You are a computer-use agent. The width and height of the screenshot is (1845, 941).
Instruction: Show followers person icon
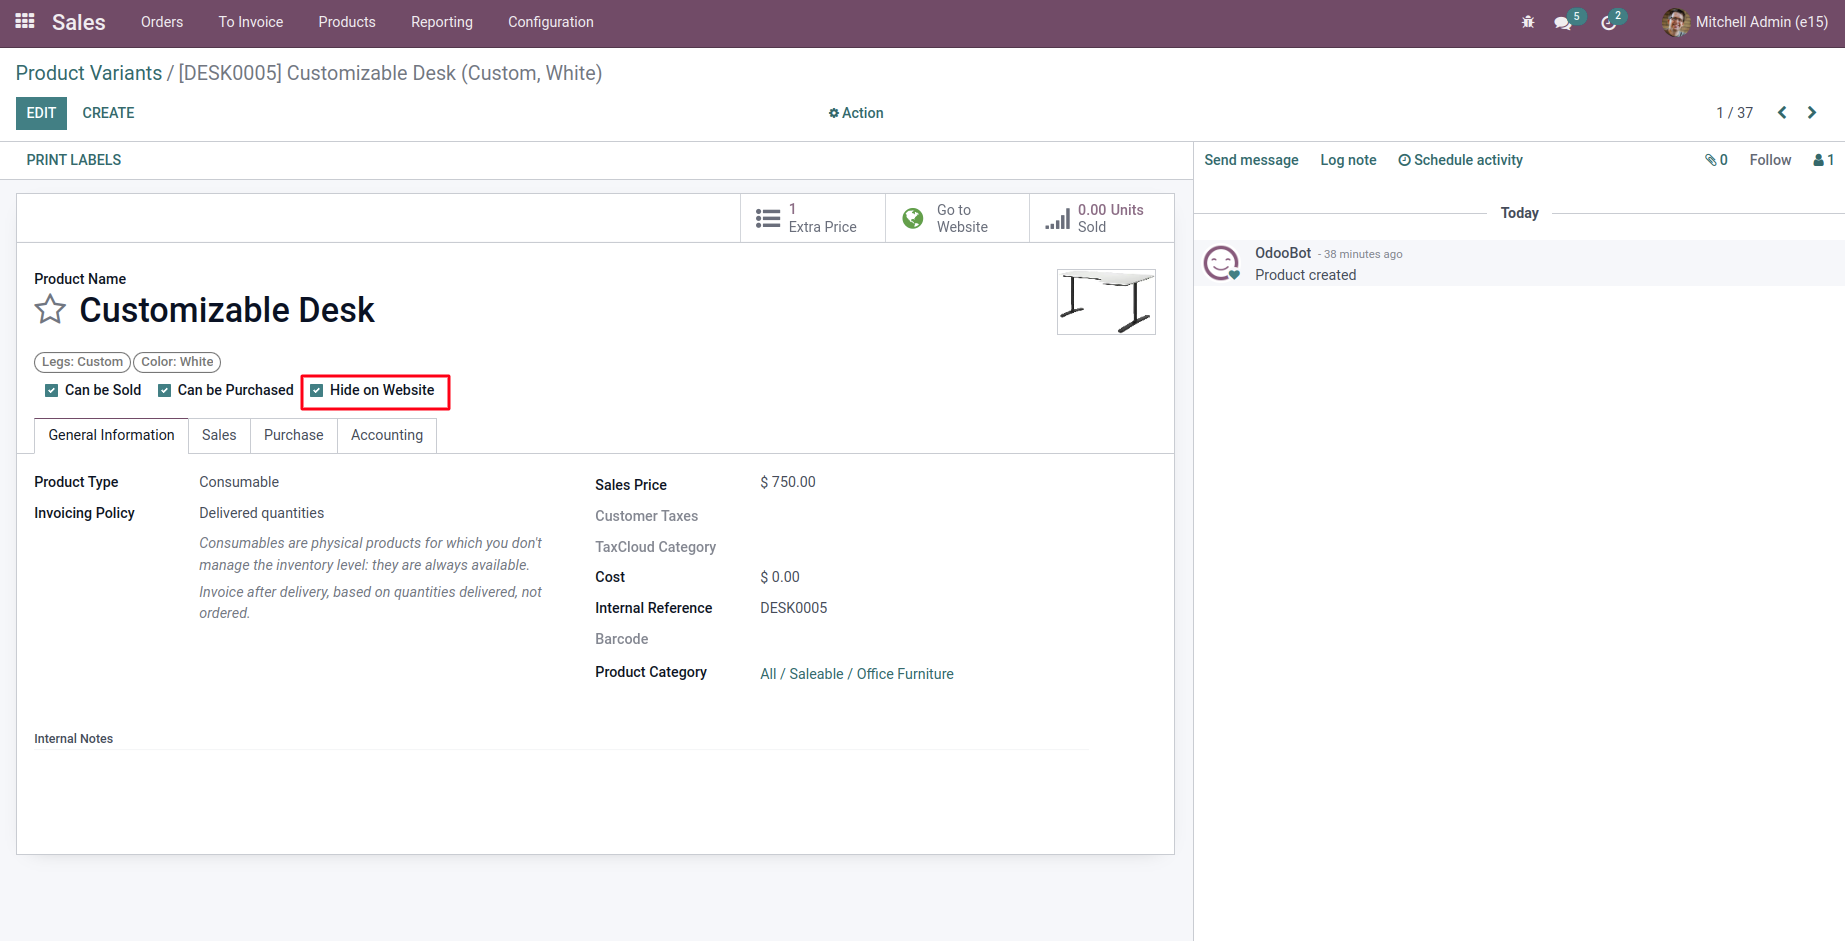1819,160
